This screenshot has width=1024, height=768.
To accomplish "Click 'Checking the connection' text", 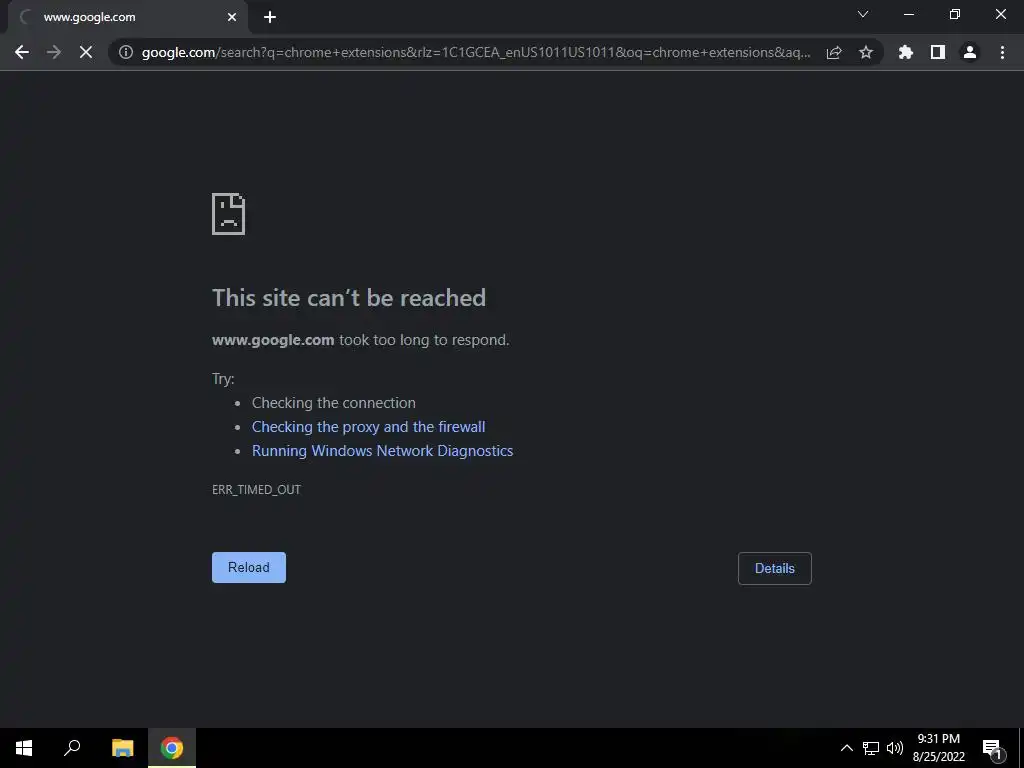I will point(334,403).
